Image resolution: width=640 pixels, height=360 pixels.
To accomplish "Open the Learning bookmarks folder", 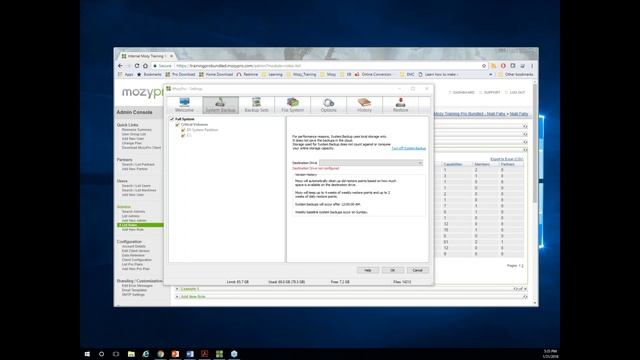I will click(x=272, y=75).
